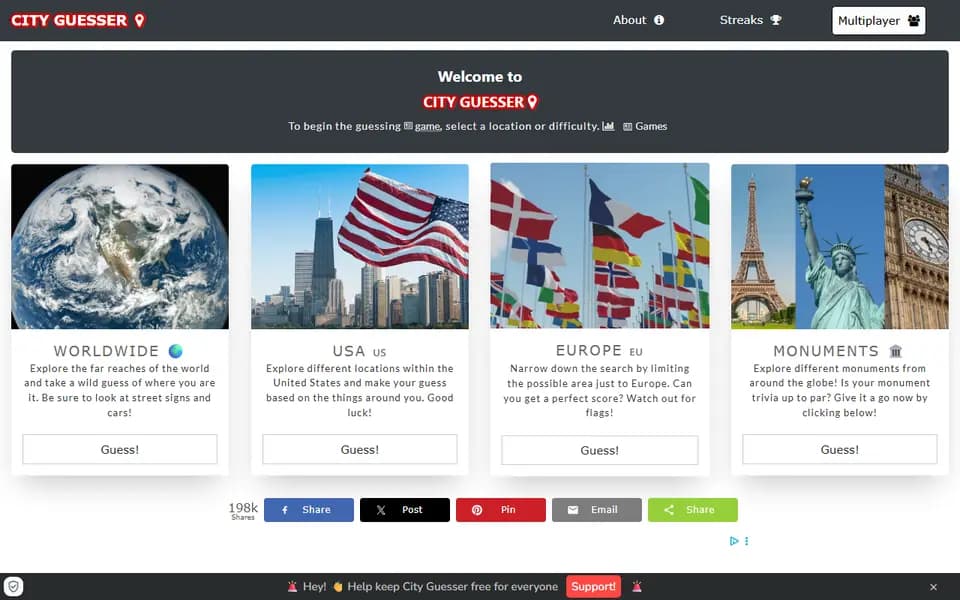
Task: Click the USA card description text
Action: pos(360,391)
